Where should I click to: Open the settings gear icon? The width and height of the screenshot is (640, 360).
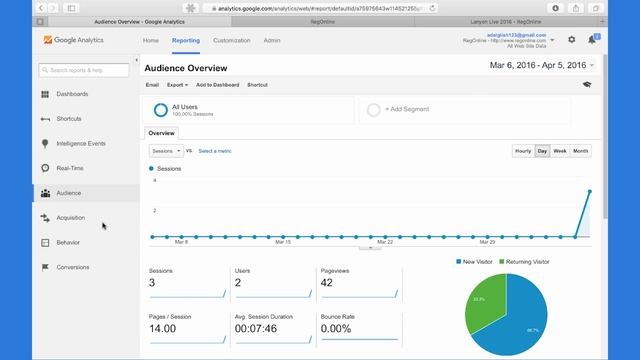(x=571, y=40)
